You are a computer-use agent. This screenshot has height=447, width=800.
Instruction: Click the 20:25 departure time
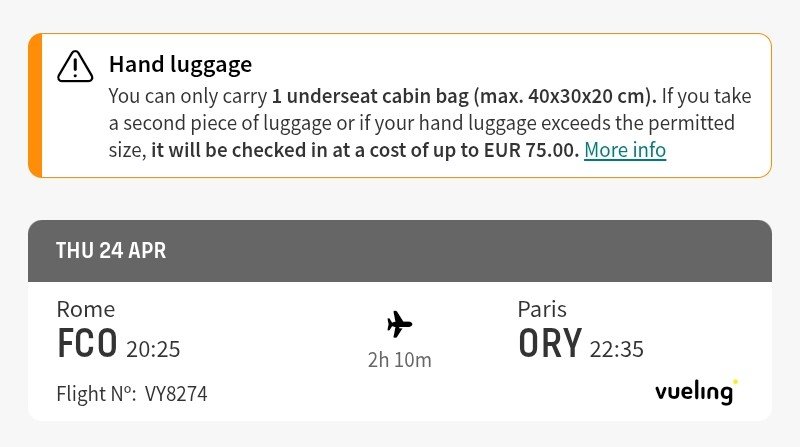coord(153,349)
